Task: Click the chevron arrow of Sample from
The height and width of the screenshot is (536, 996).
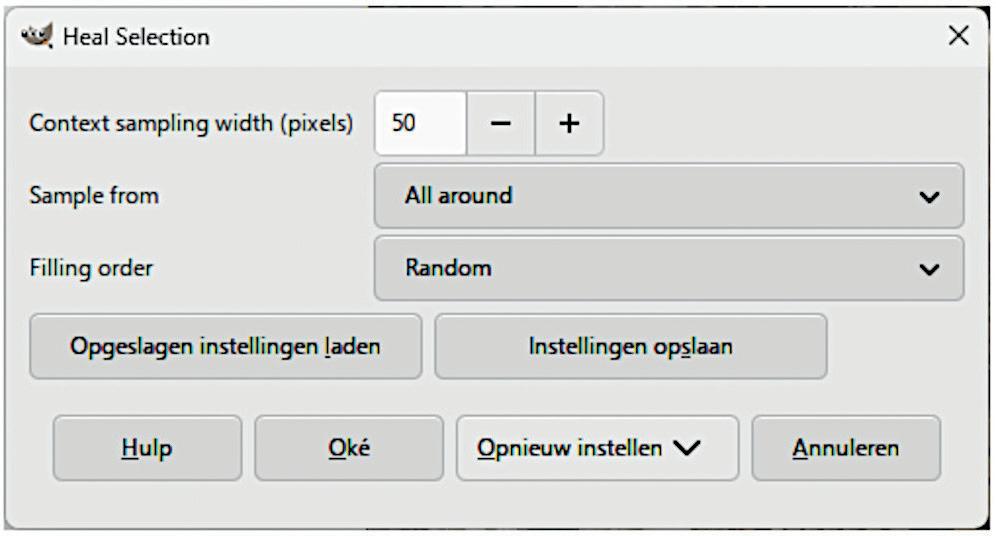Action: [x=929, y=197]
